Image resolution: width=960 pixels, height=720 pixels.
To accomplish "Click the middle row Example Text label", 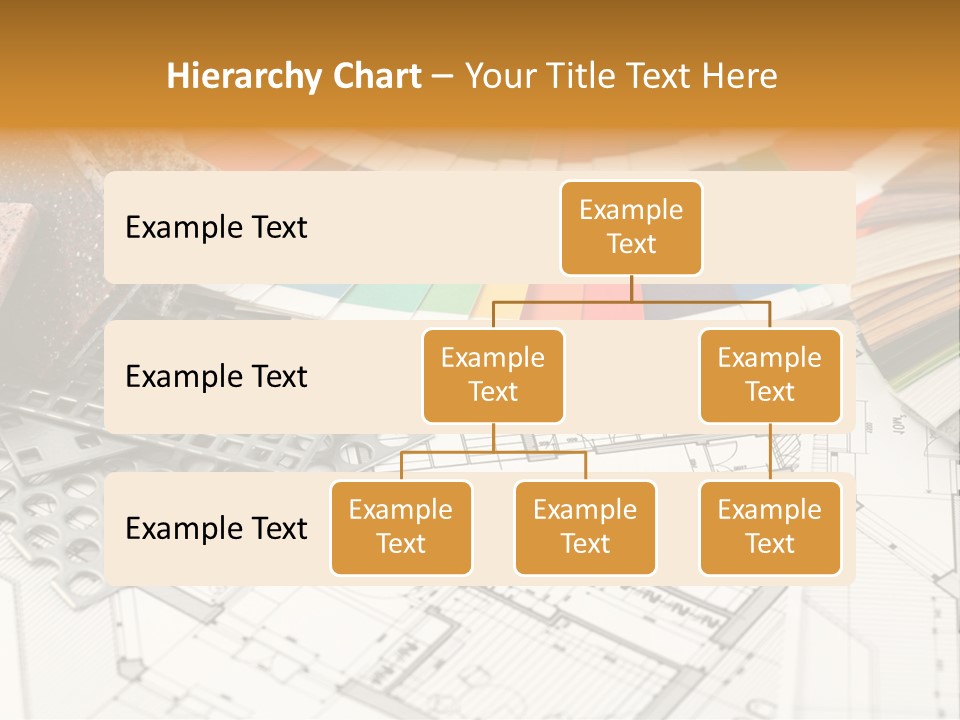I will (x=215, y=377).
